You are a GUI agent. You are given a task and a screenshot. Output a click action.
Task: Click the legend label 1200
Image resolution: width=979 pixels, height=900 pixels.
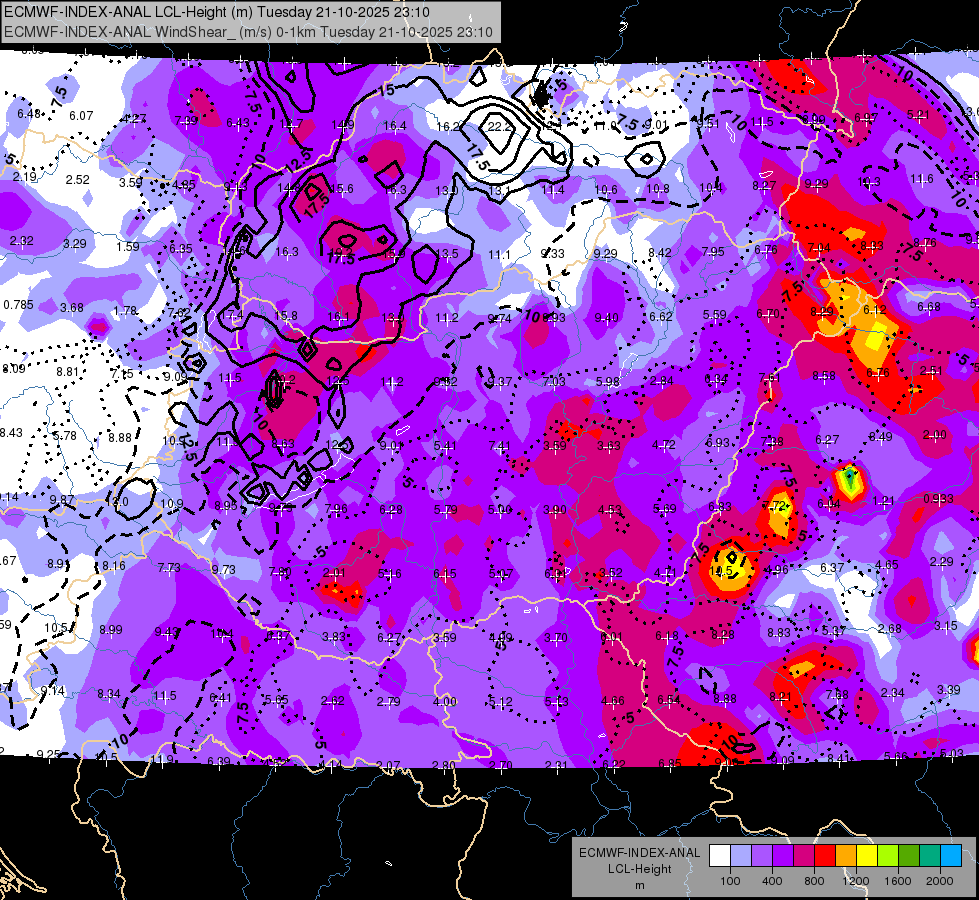[x=856, y=881]
